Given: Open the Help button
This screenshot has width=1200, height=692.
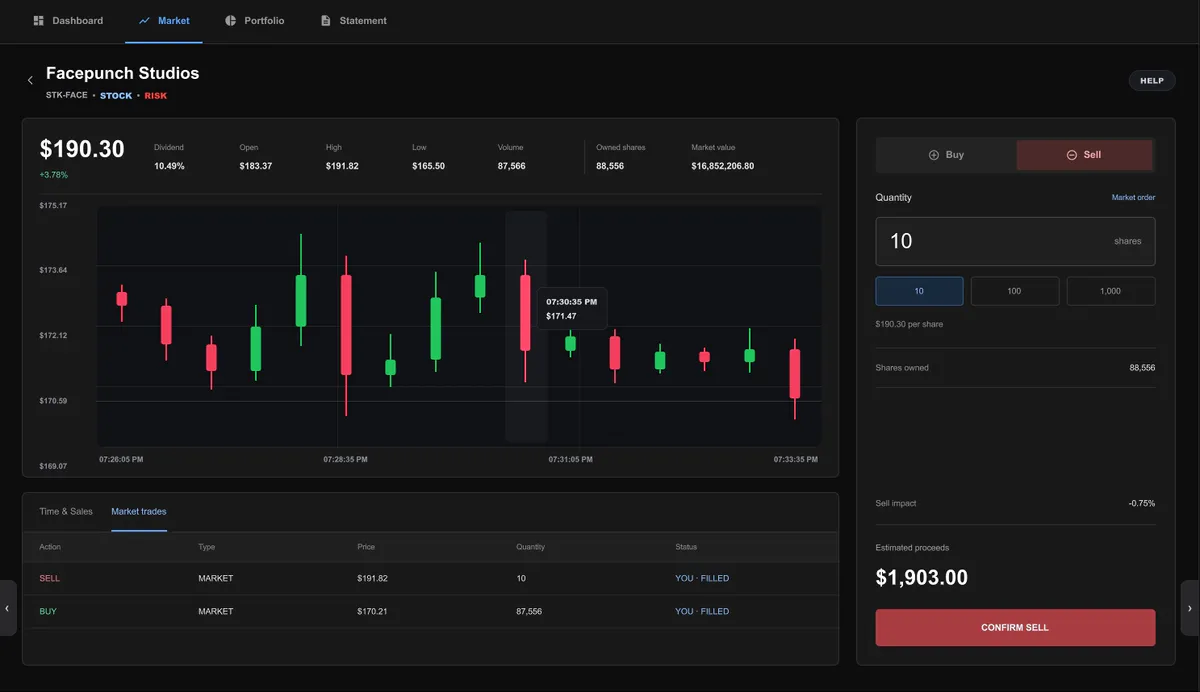Looking at the screenshot, I should click(x=1152, y=81).
